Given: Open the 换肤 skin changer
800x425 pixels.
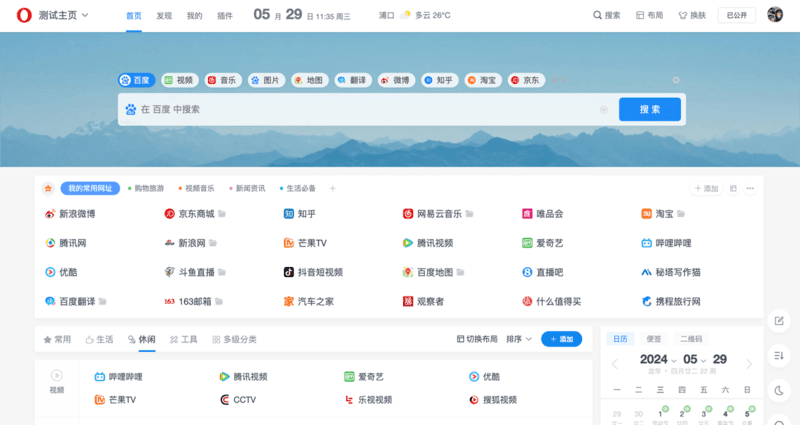Looking at the screenshot, I should coord(692,15).
